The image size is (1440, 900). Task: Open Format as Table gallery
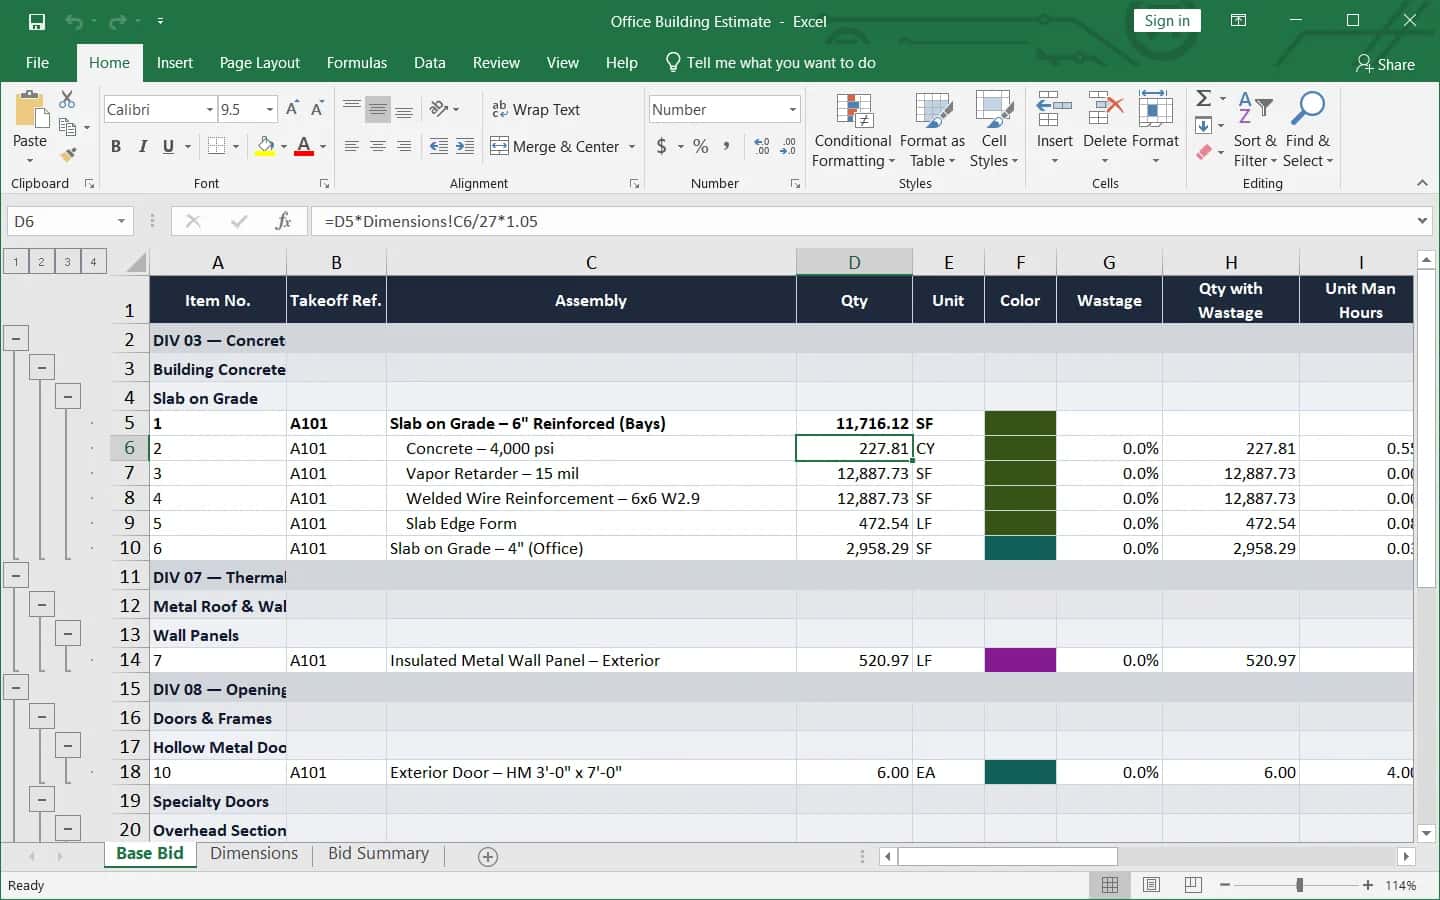932,131
